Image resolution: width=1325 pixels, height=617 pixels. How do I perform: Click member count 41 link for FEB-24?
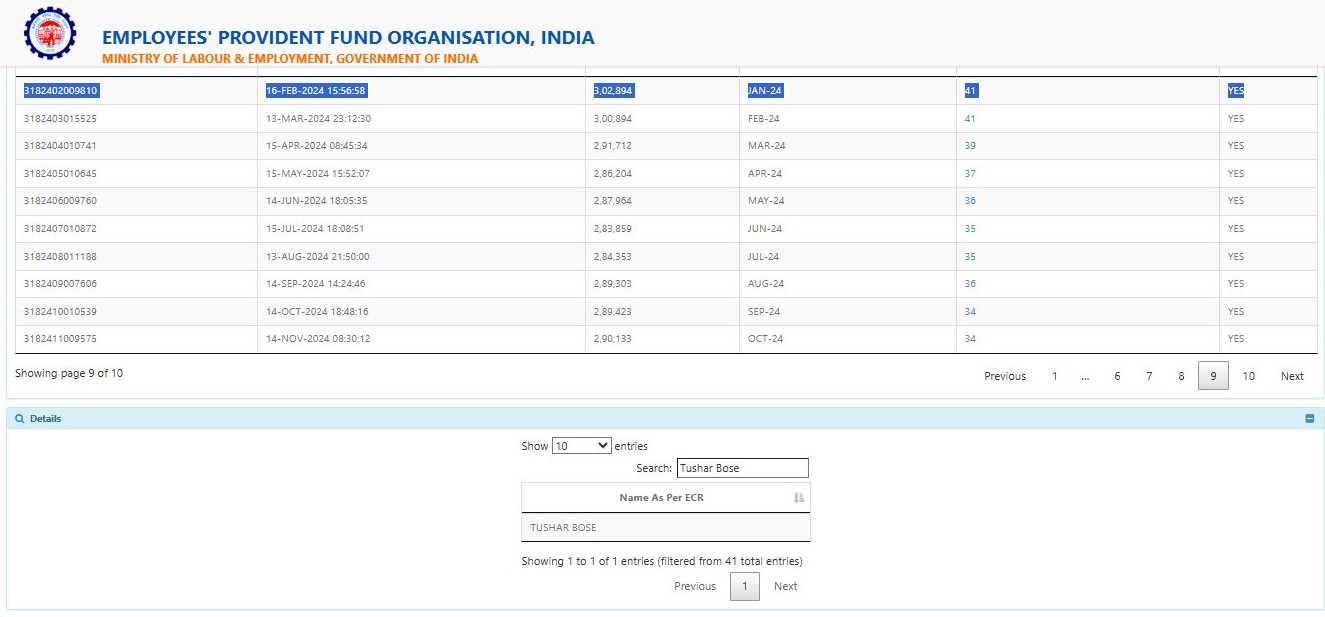click(x=970, y=119)
